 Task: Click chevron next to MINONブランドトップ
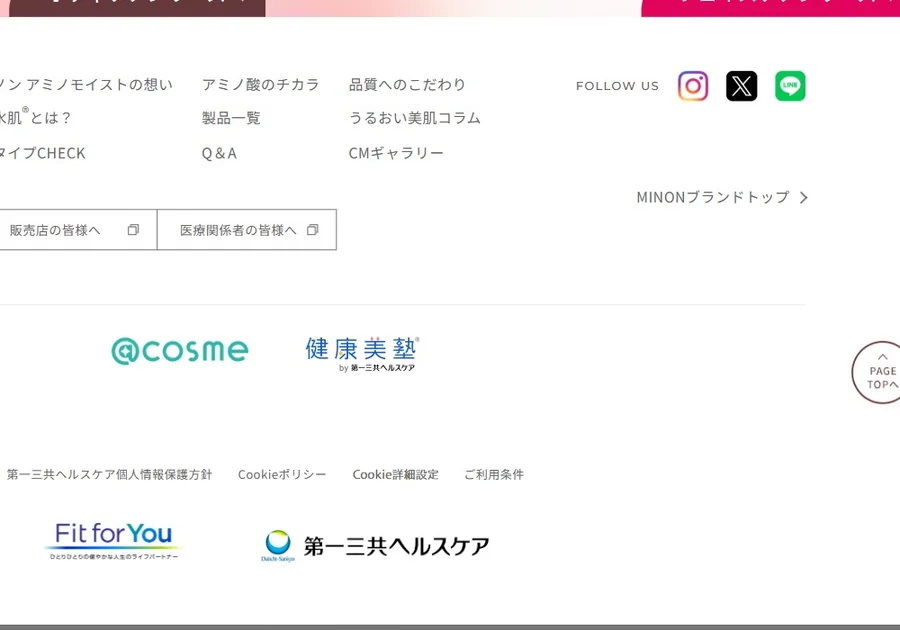point(804,198)
